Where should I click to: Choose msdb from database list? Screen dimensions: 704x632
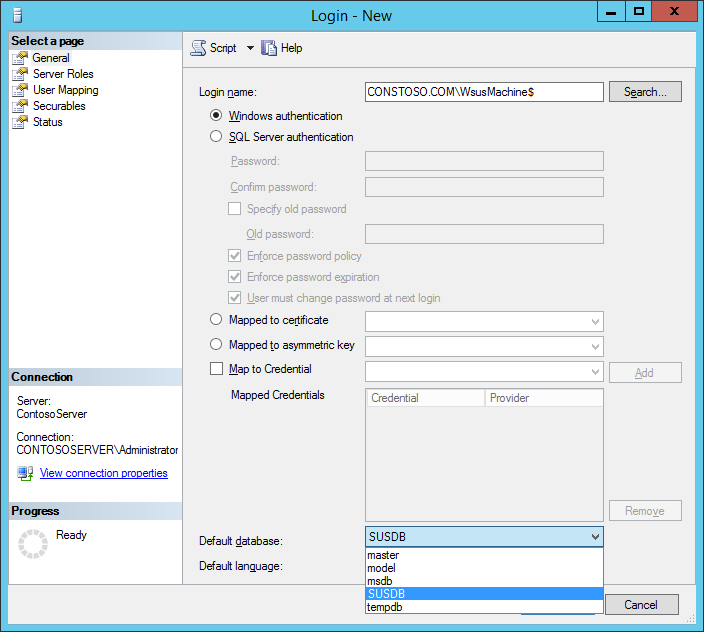tap(484, 581)
